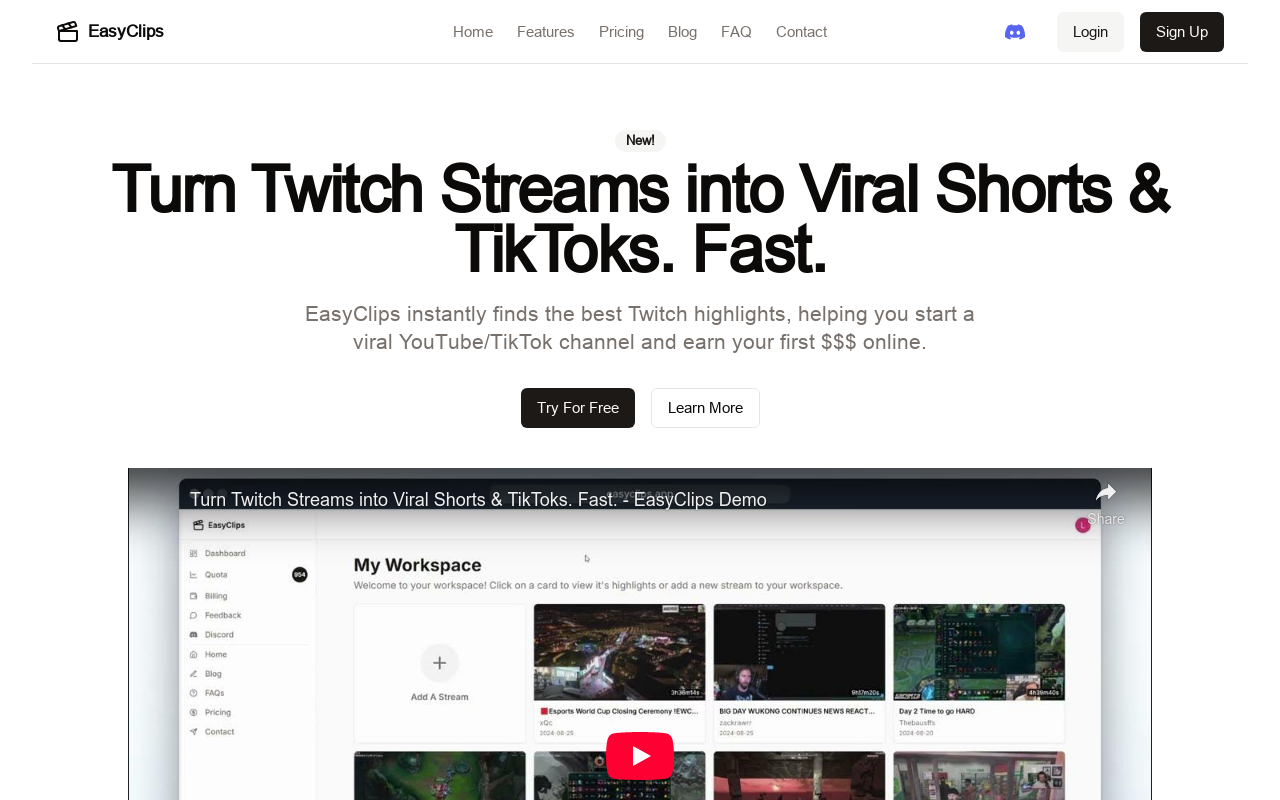The image size is (1280, 800).
Task: Click the Learn More button
Action: 705,408
